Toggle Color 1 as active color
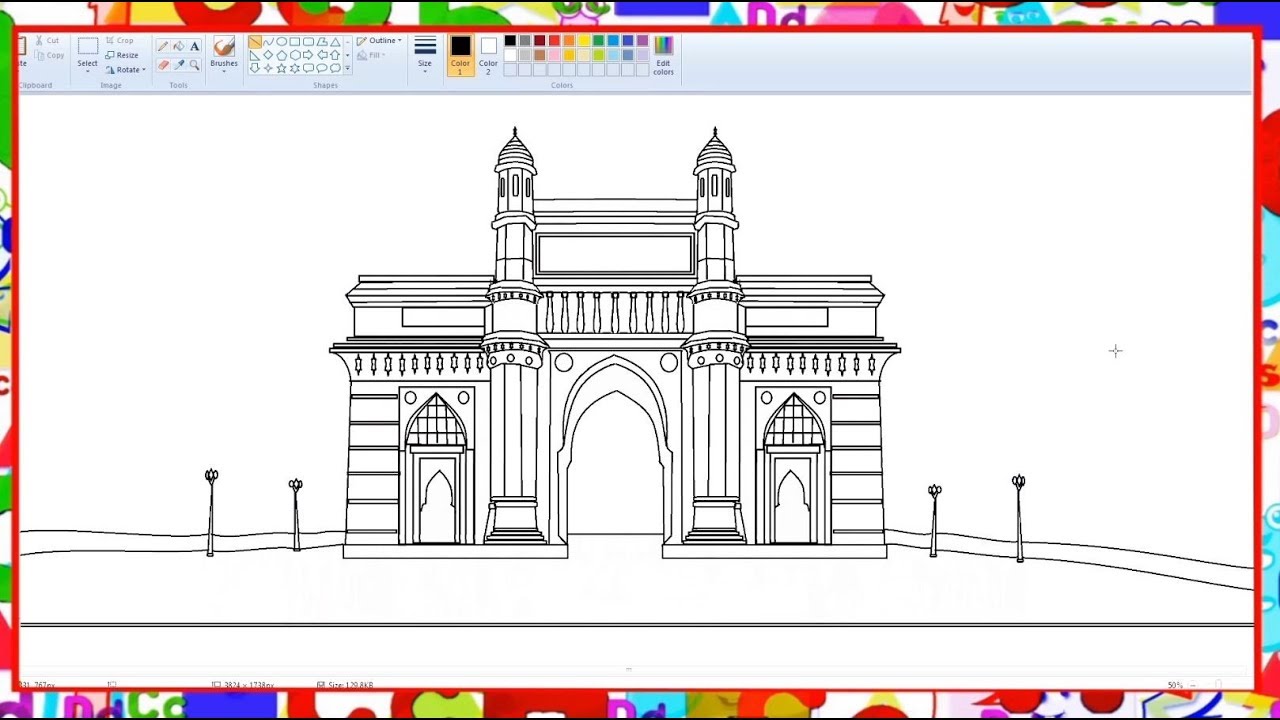 click(460, 54)
